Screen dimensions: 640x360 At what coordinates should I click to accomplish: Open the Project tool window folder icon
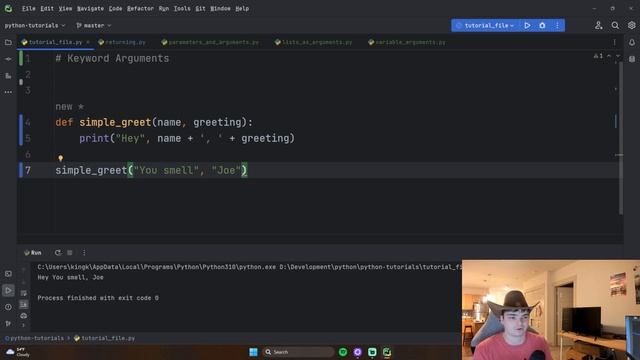pyautogui.click(x=8, y=42)
